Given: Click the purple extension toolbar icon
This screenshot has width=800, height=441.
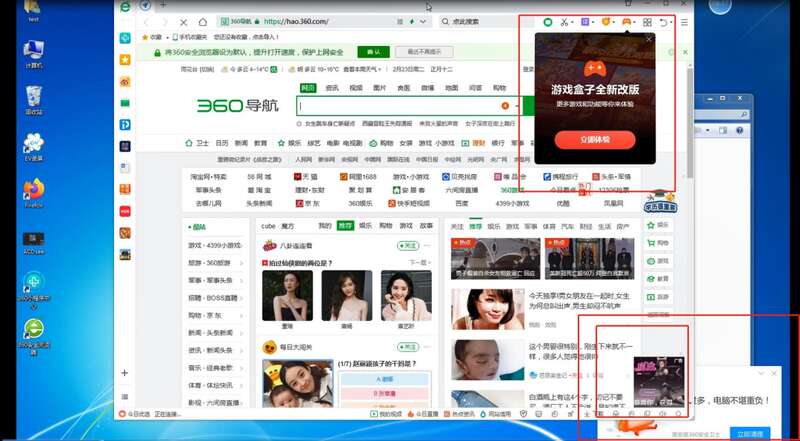Looking at the screenshot, I should coord(585,22).
